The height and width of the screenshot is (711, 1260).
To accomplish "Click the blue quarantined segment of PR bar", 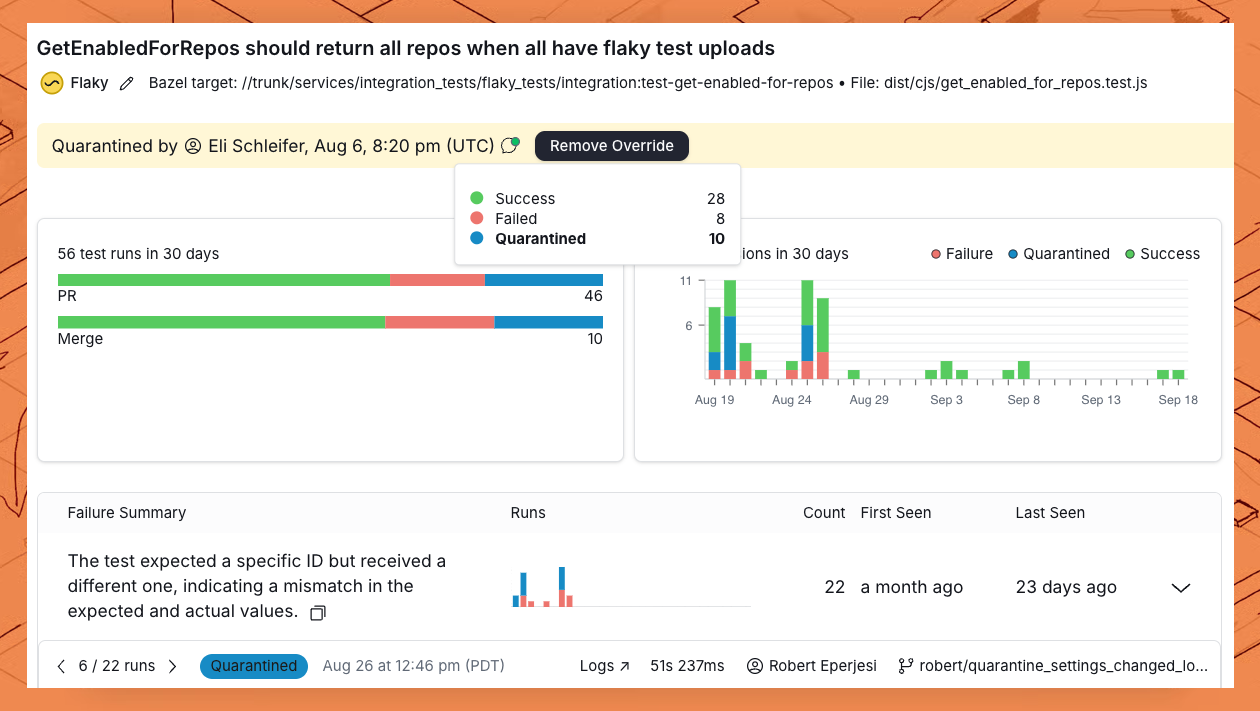I will pyautogui.click(x=543, y=280).
